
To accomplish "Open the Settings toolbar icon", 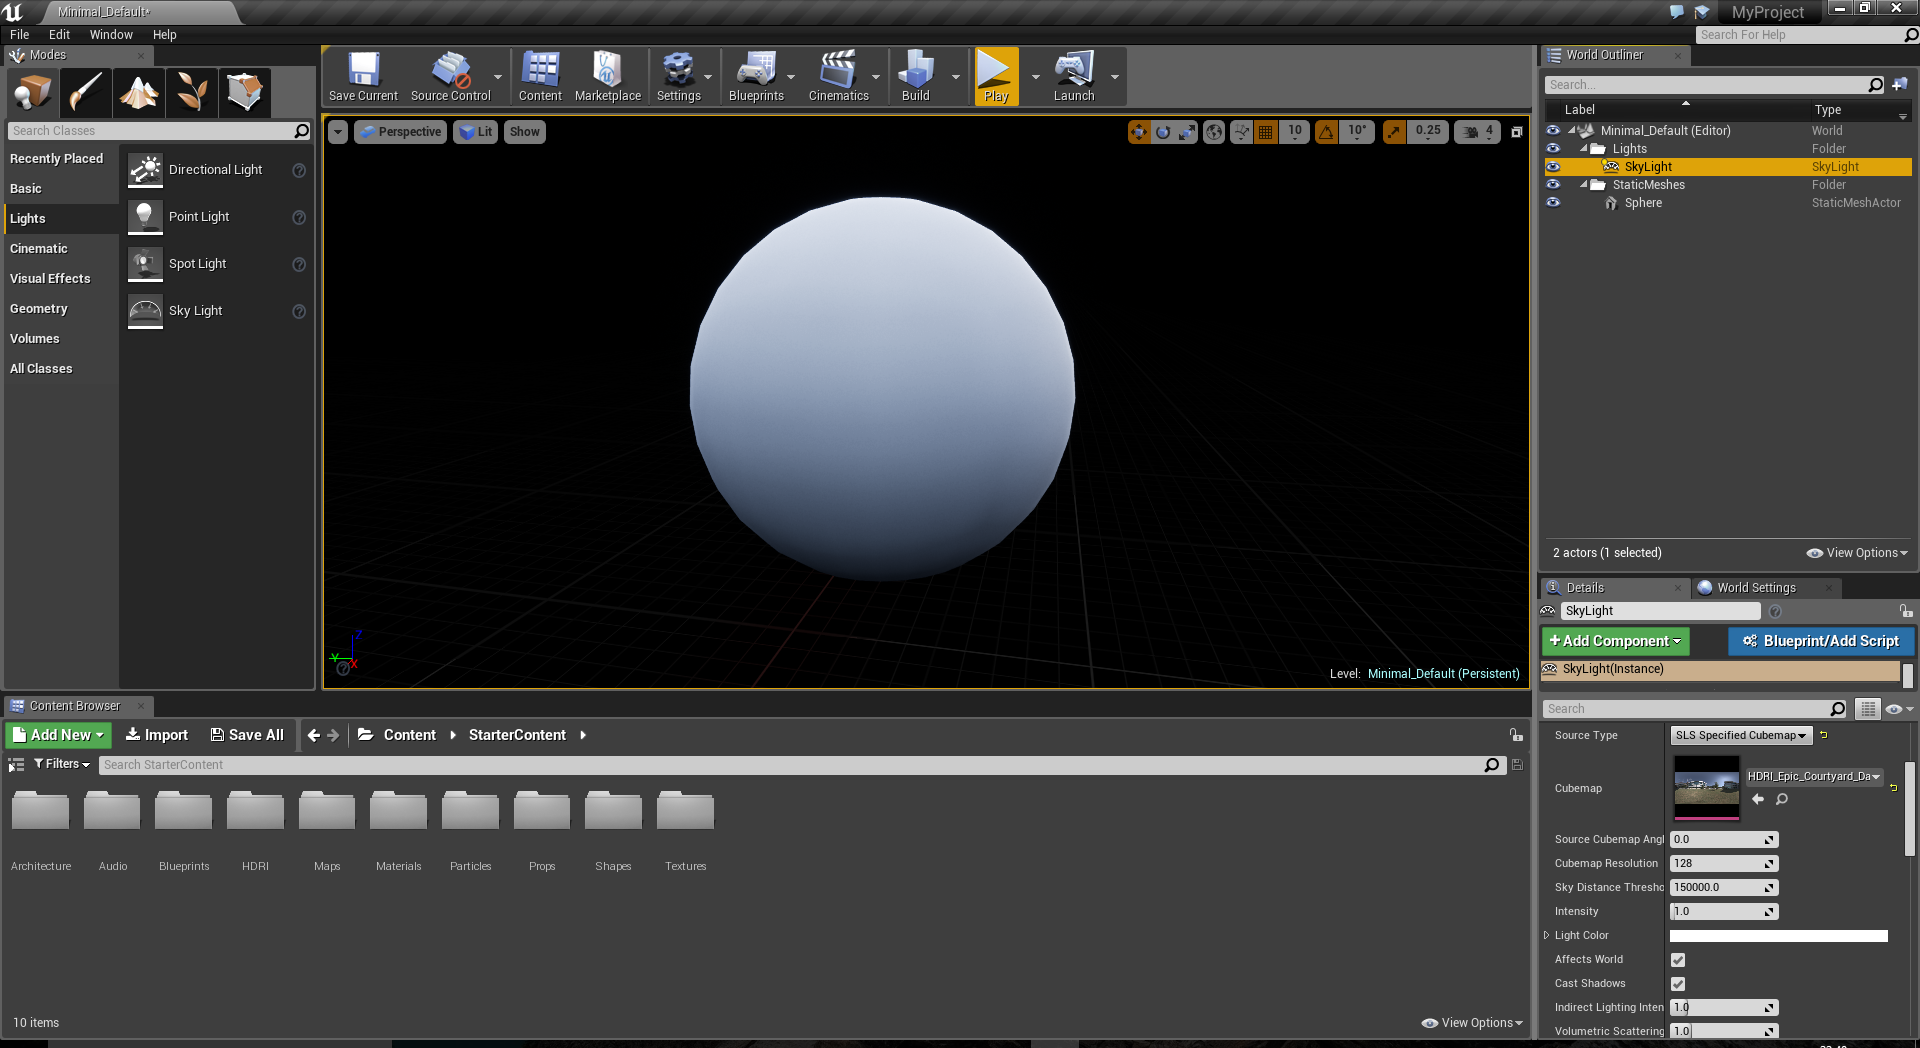I will [x=678, y=76].
